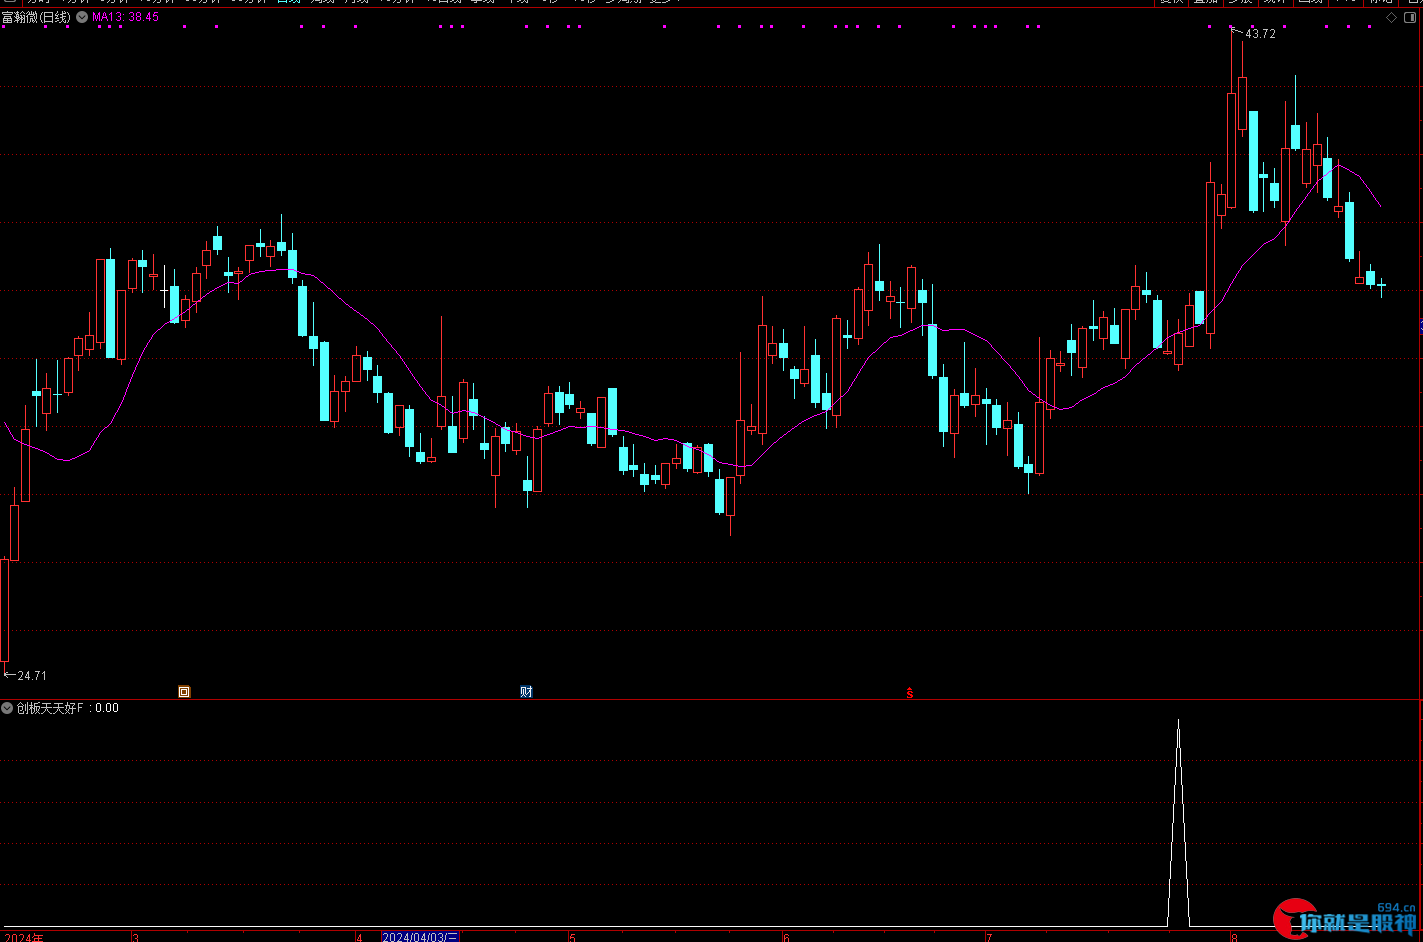This screenshot has width=1423, height=942.
Task: Select the 2024/04/03 date marker on timeline
Action: [420, 937]
